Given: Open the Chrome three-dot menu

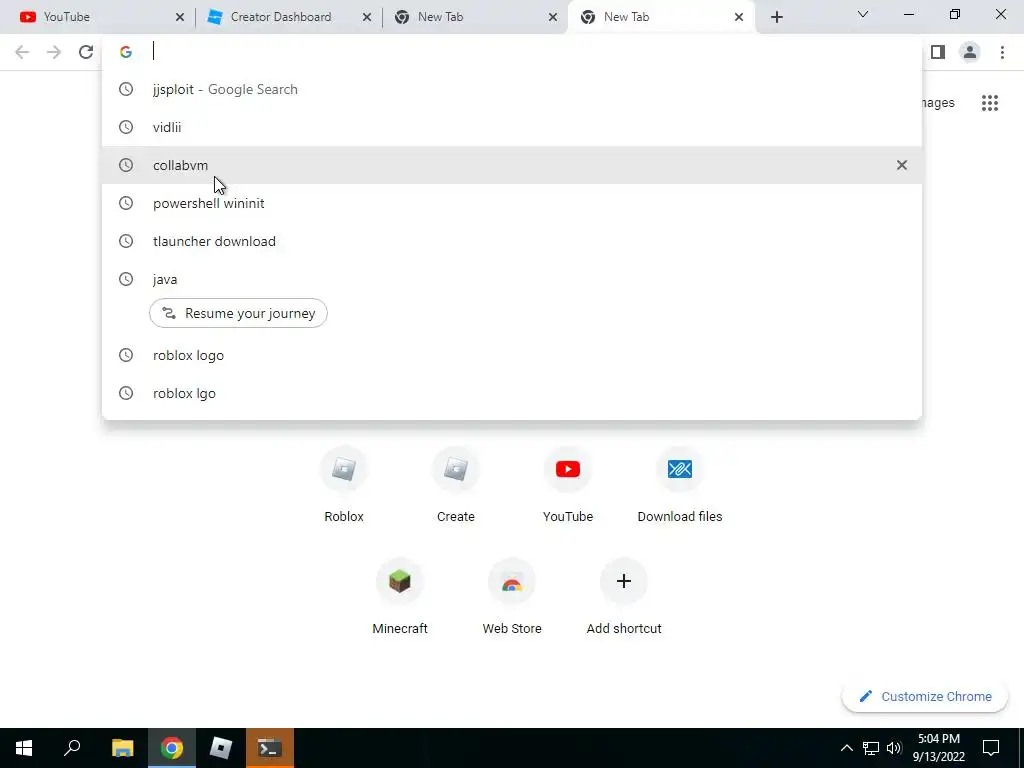Looking at the screenshot, I should 1002,52.
